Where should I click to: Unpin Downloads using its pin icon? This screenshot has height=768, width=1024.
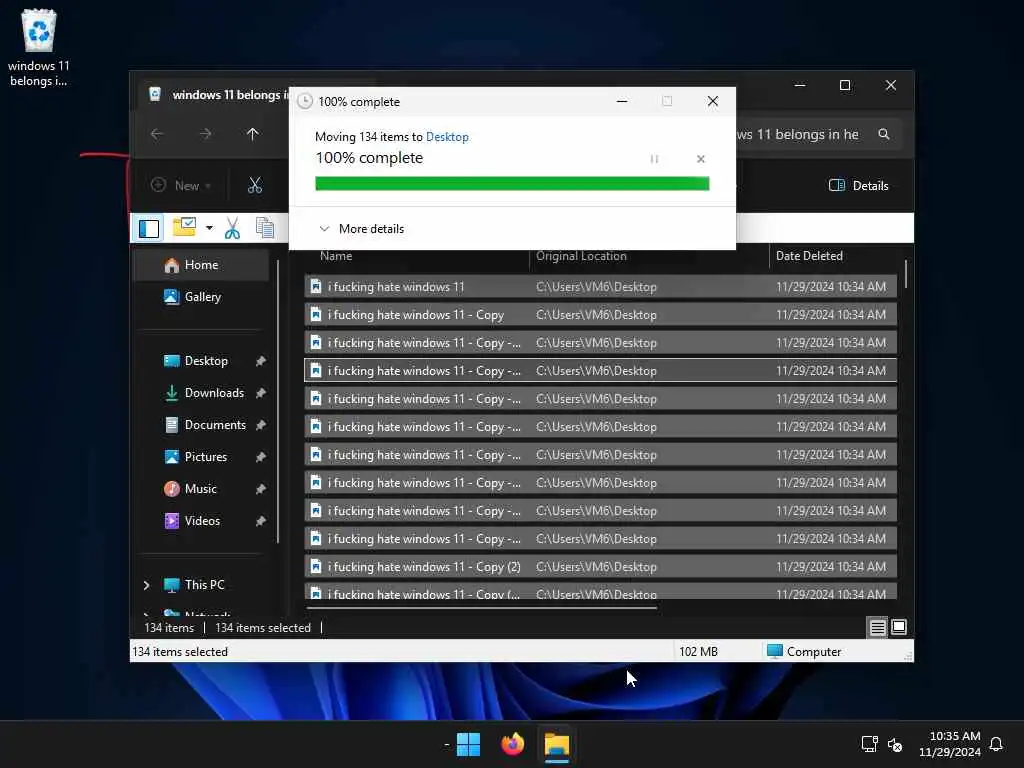261,393
